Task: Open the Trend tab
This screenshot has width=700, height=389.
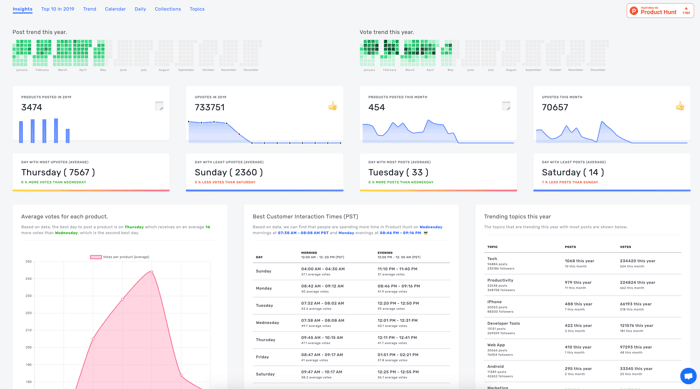Action: coord(89,9)
